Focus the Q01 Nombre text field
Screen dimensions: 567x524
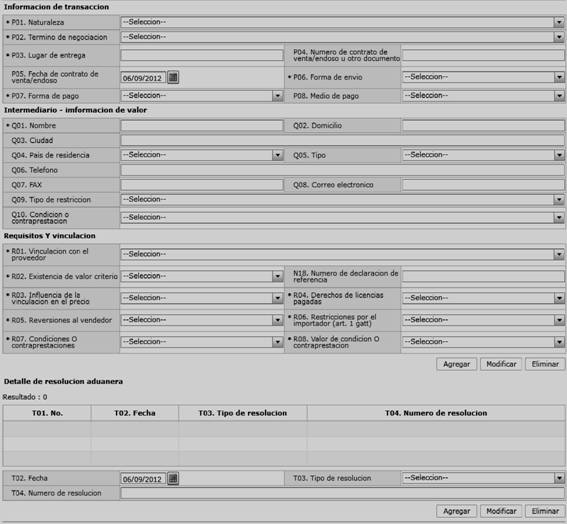[201, 125]
